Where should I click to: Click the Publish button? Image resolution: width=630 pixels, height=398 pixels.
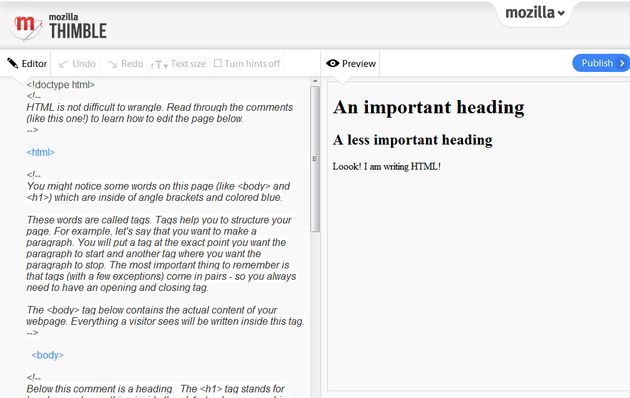(x=601, y=63)
